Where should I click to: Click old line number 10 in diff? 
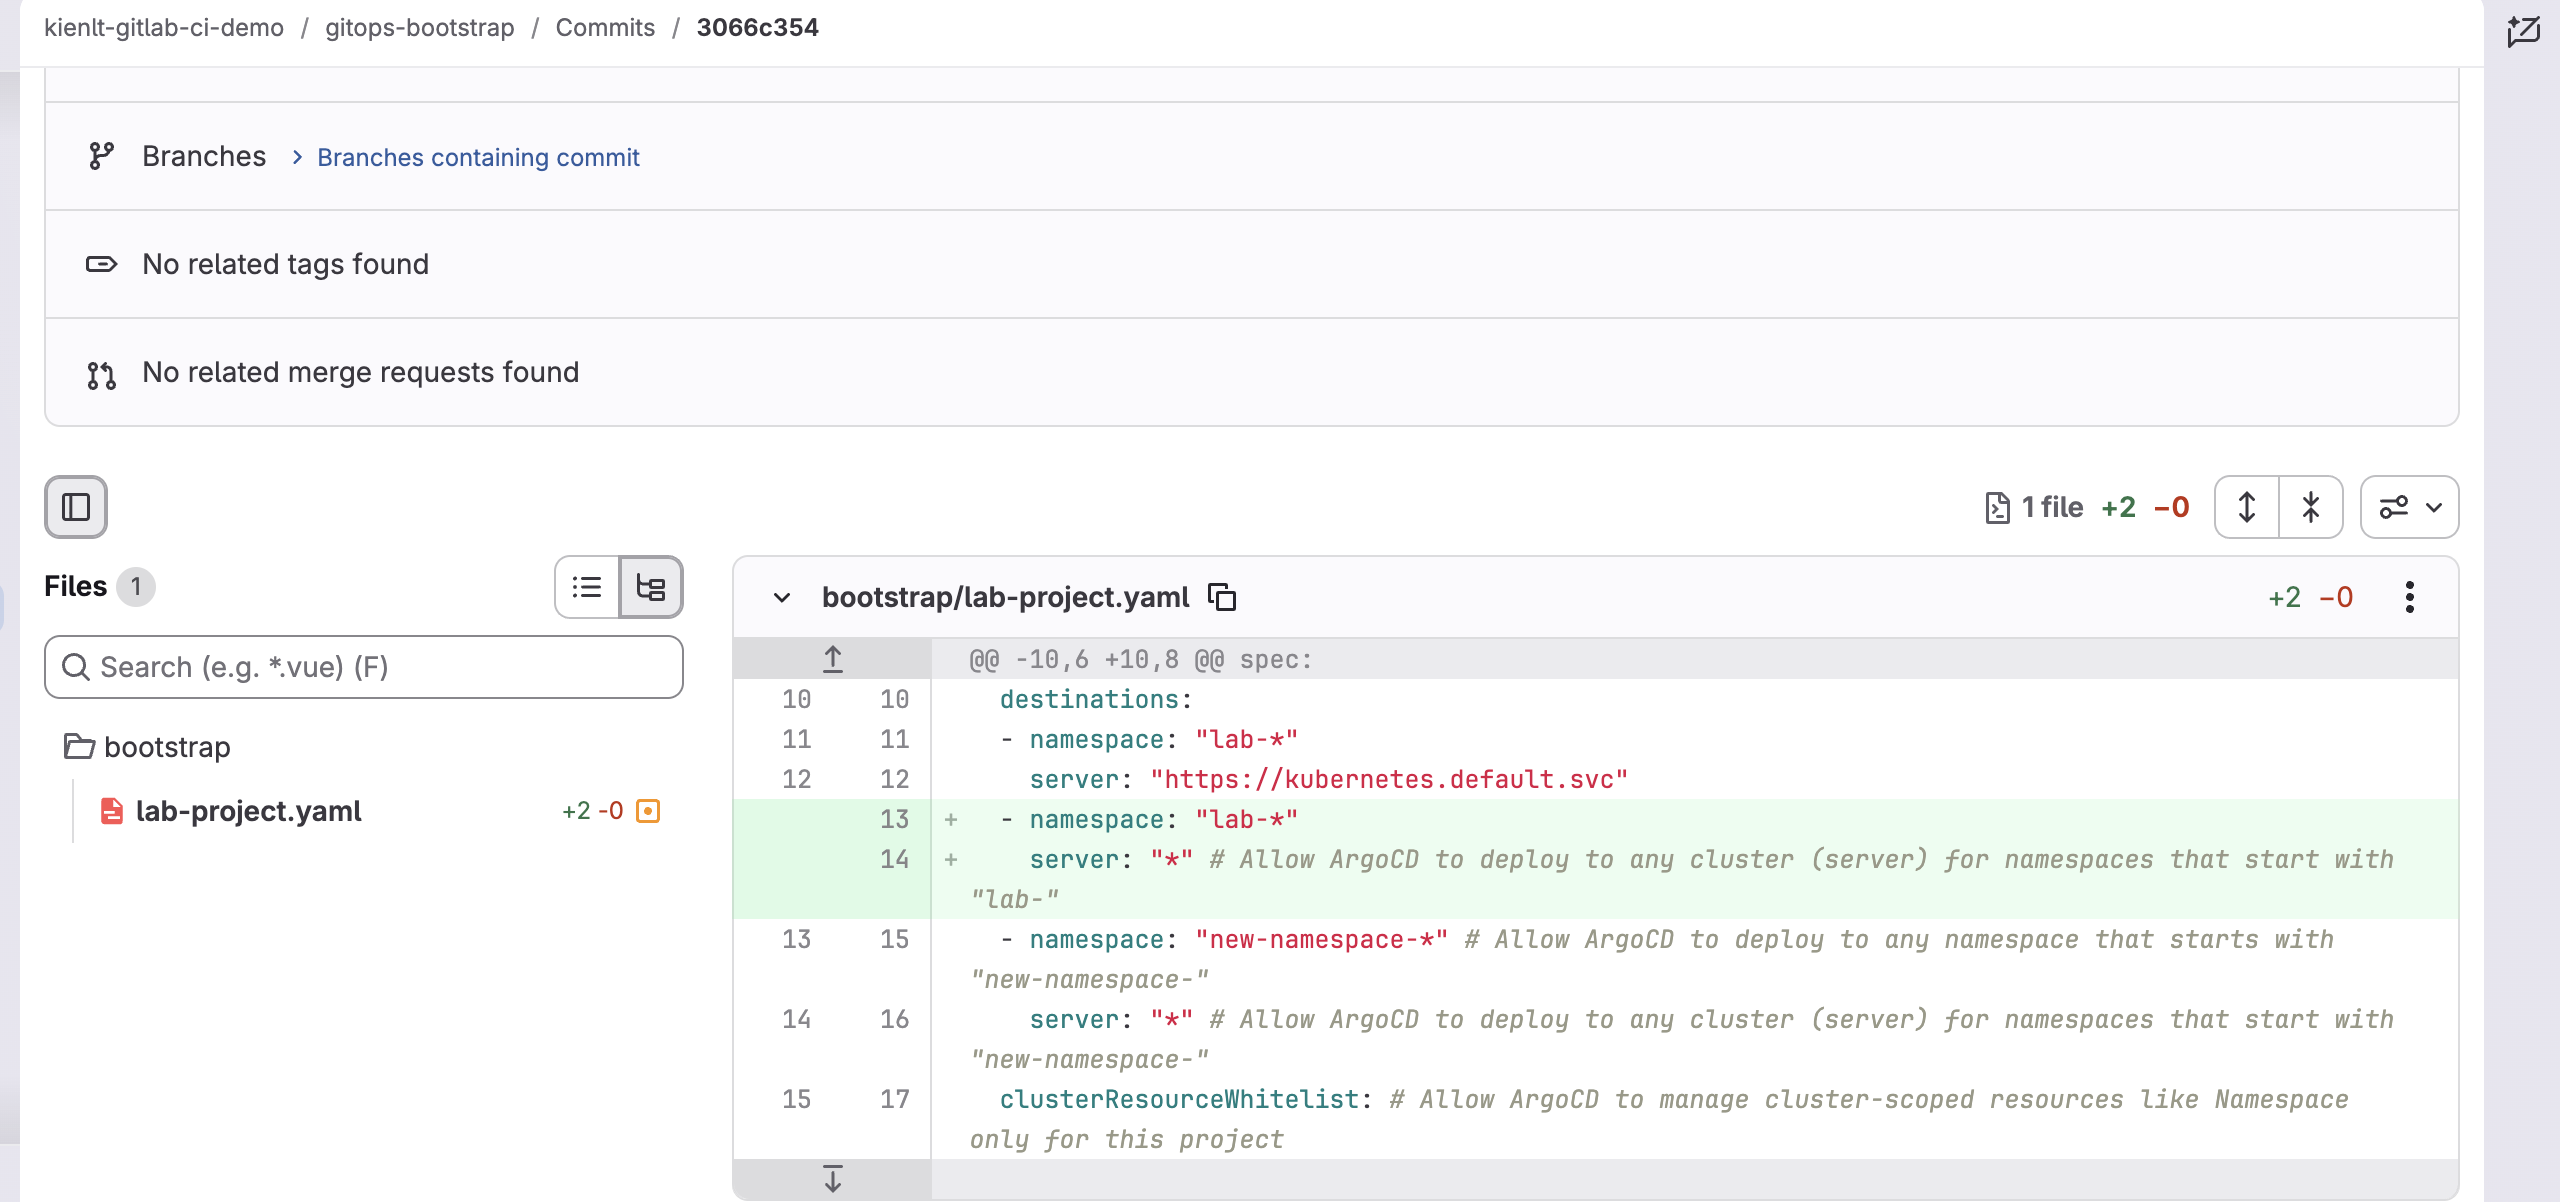(796, 699)
